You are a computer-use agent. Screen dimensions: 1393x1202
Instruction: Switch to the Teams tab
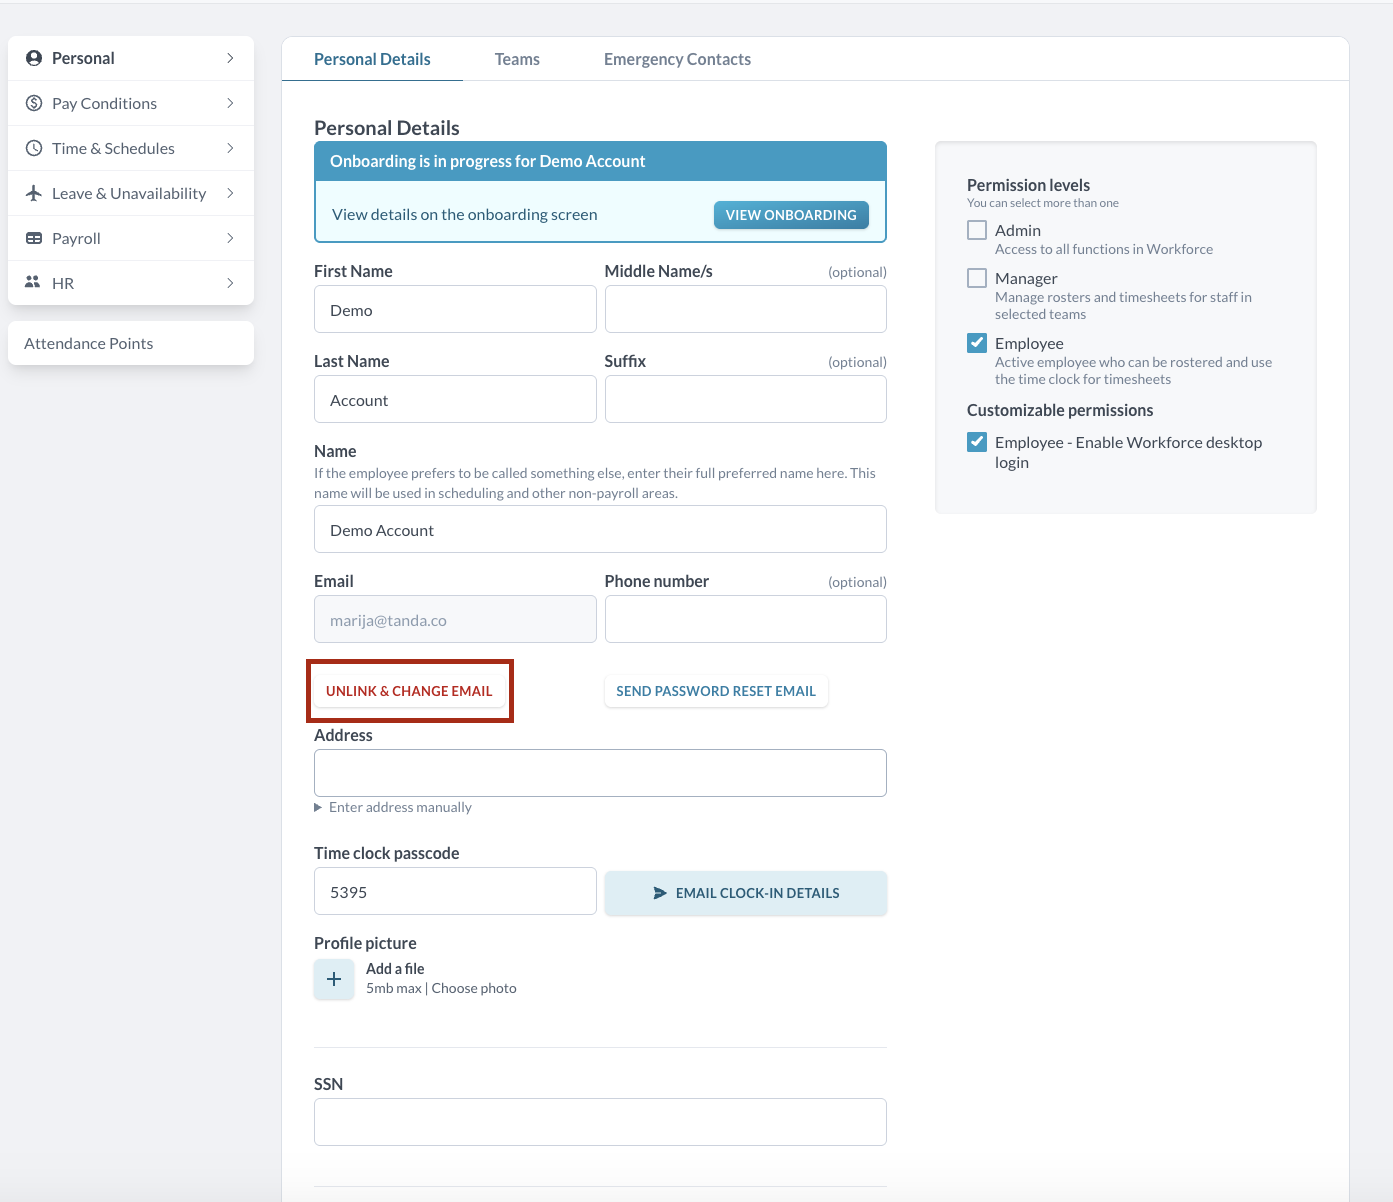pos(517,59)
